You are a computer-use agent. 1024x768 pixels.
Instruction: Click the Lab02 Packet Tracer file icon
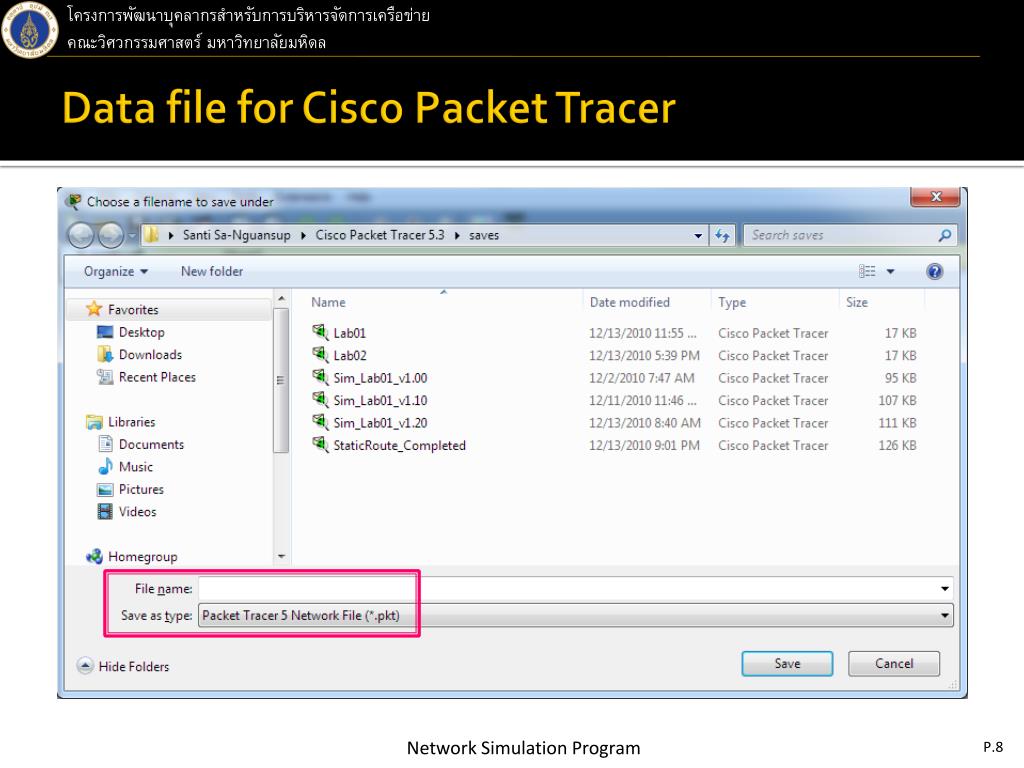(320, 355)
